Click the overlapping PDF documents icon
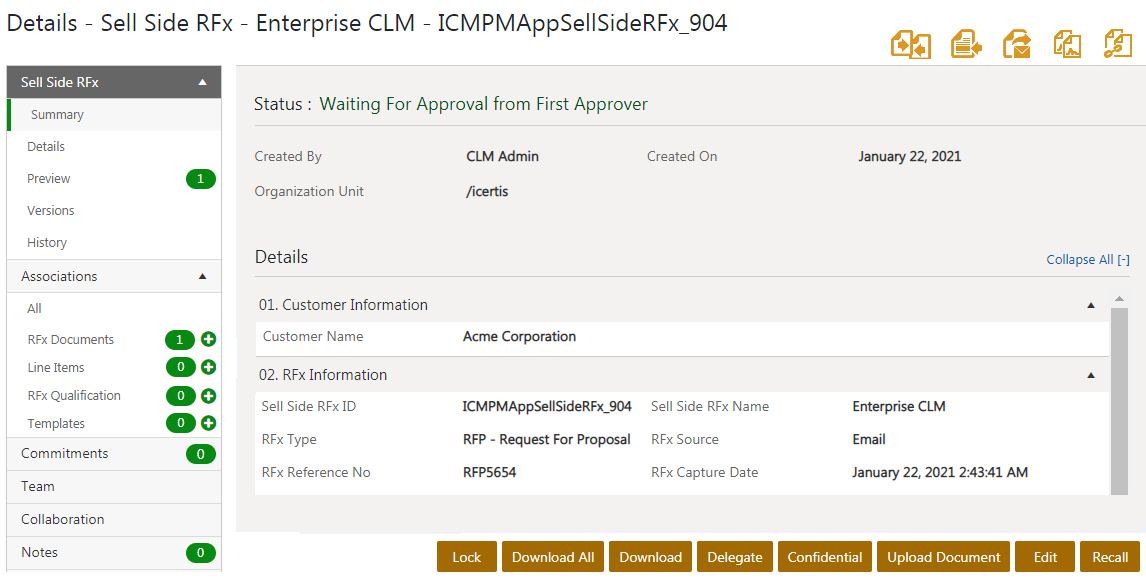Image resolution: width=1146 pixels, height=580 pixels. (1067, 45)
